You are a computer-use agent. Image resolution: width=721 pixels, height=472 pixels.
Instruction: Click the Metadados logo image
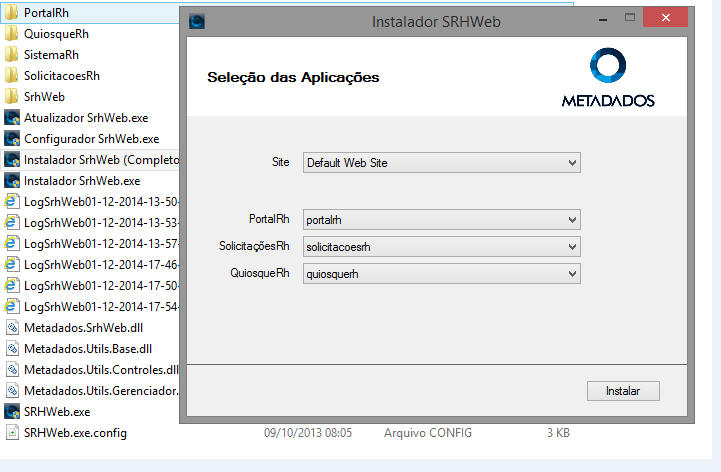tap(607, 78)
